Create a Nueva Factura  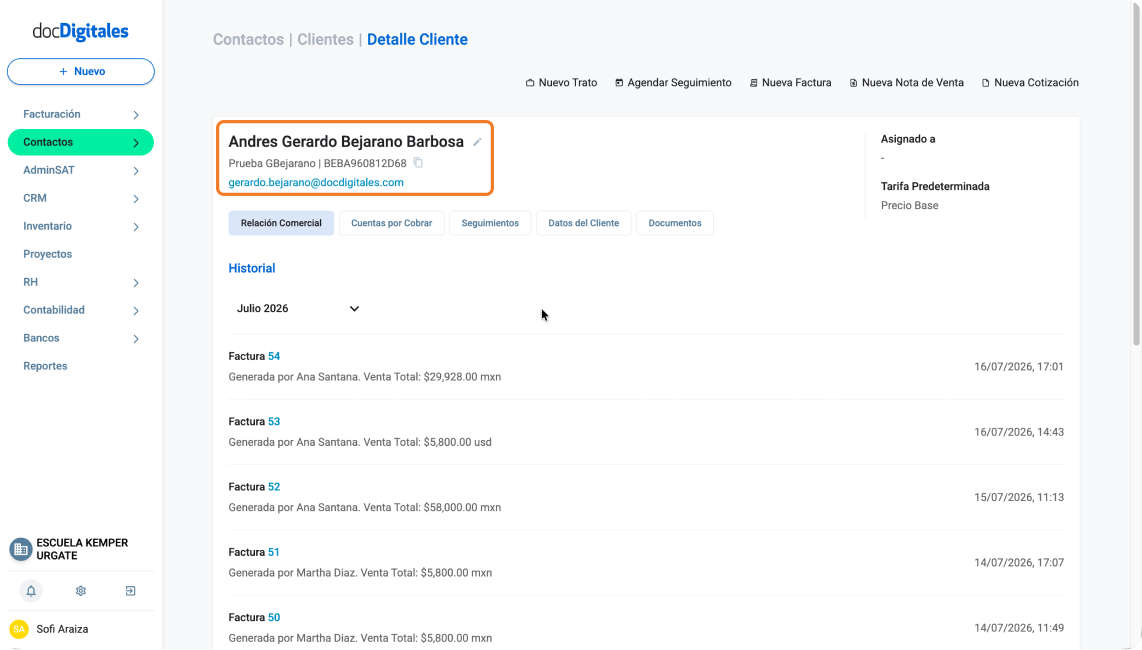point(790,83)
